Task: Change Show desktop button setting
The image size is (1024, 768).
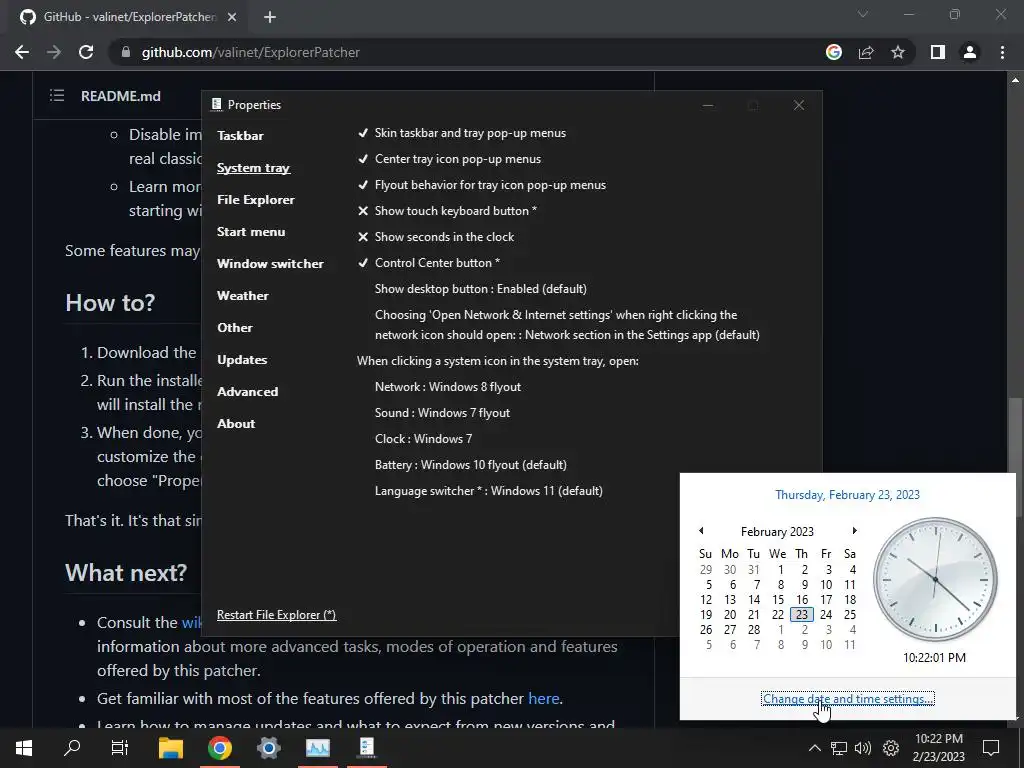Action: (481, 289)
